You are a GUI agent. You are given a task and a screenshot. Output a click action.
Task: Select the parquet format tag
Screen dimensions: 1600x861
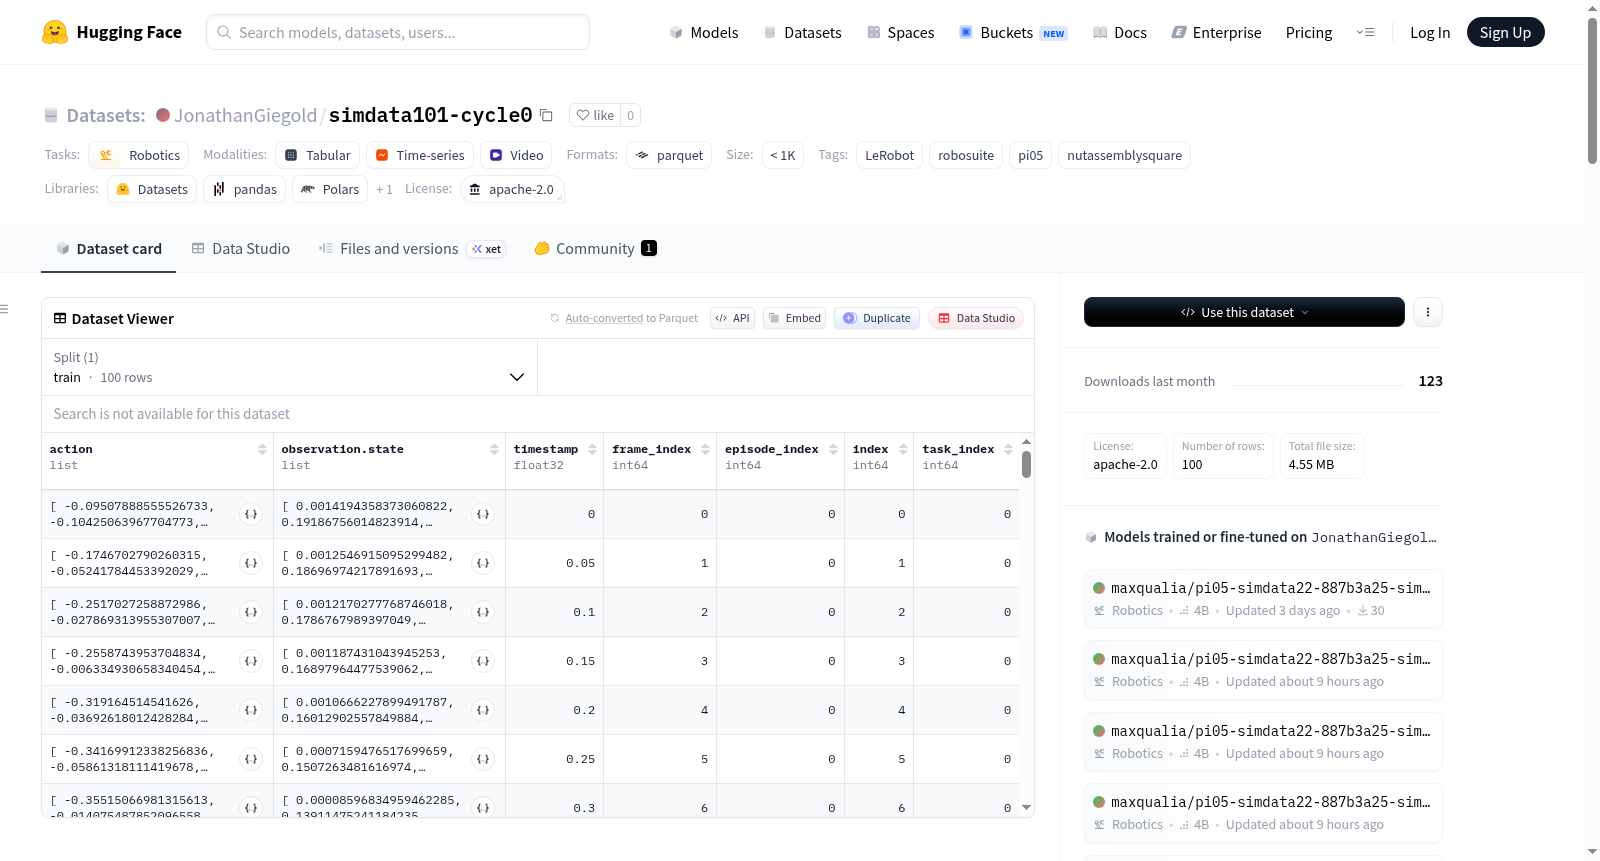pyautogui.click(x=669, y=155)
